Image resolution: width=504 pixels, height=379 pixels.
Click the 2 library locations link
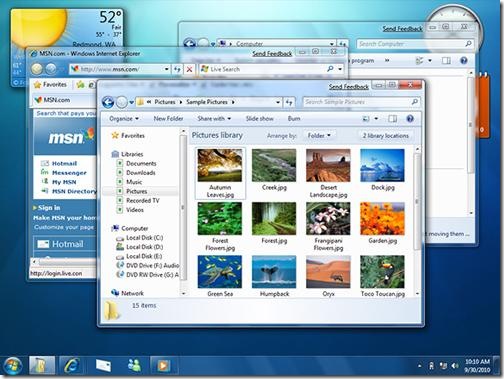pos(386,136)
